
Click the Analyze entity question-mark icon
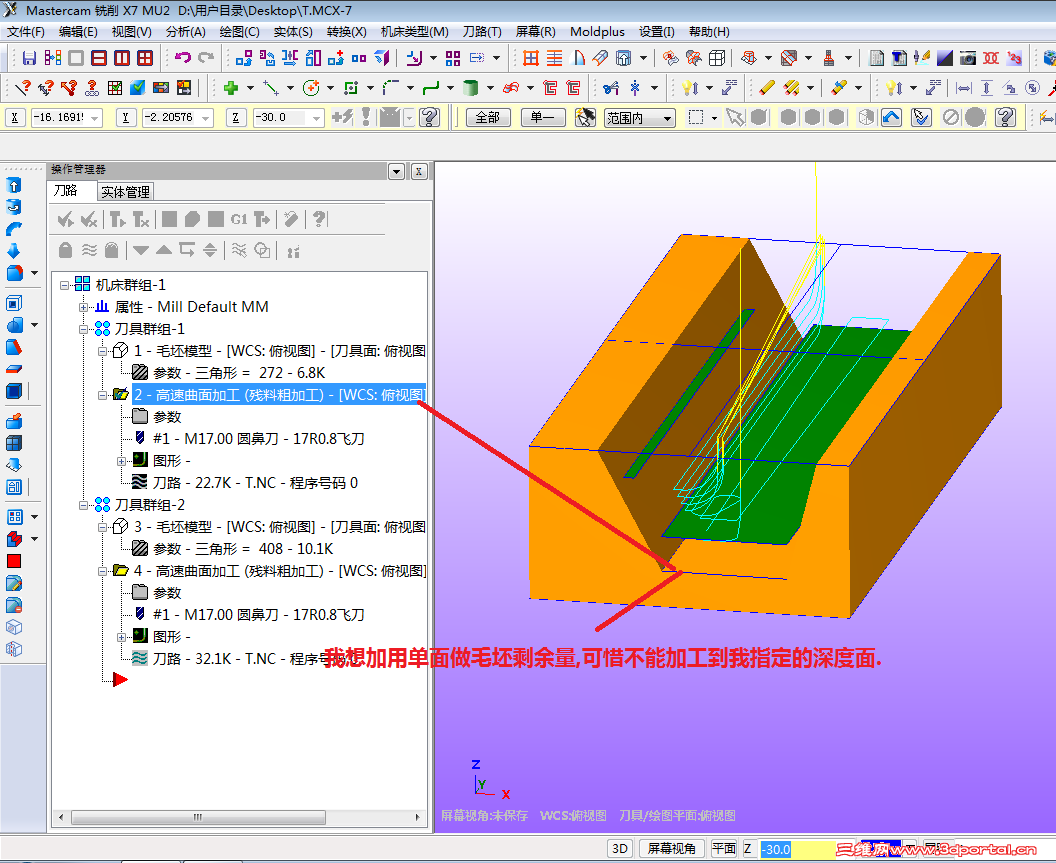[23, 88]
